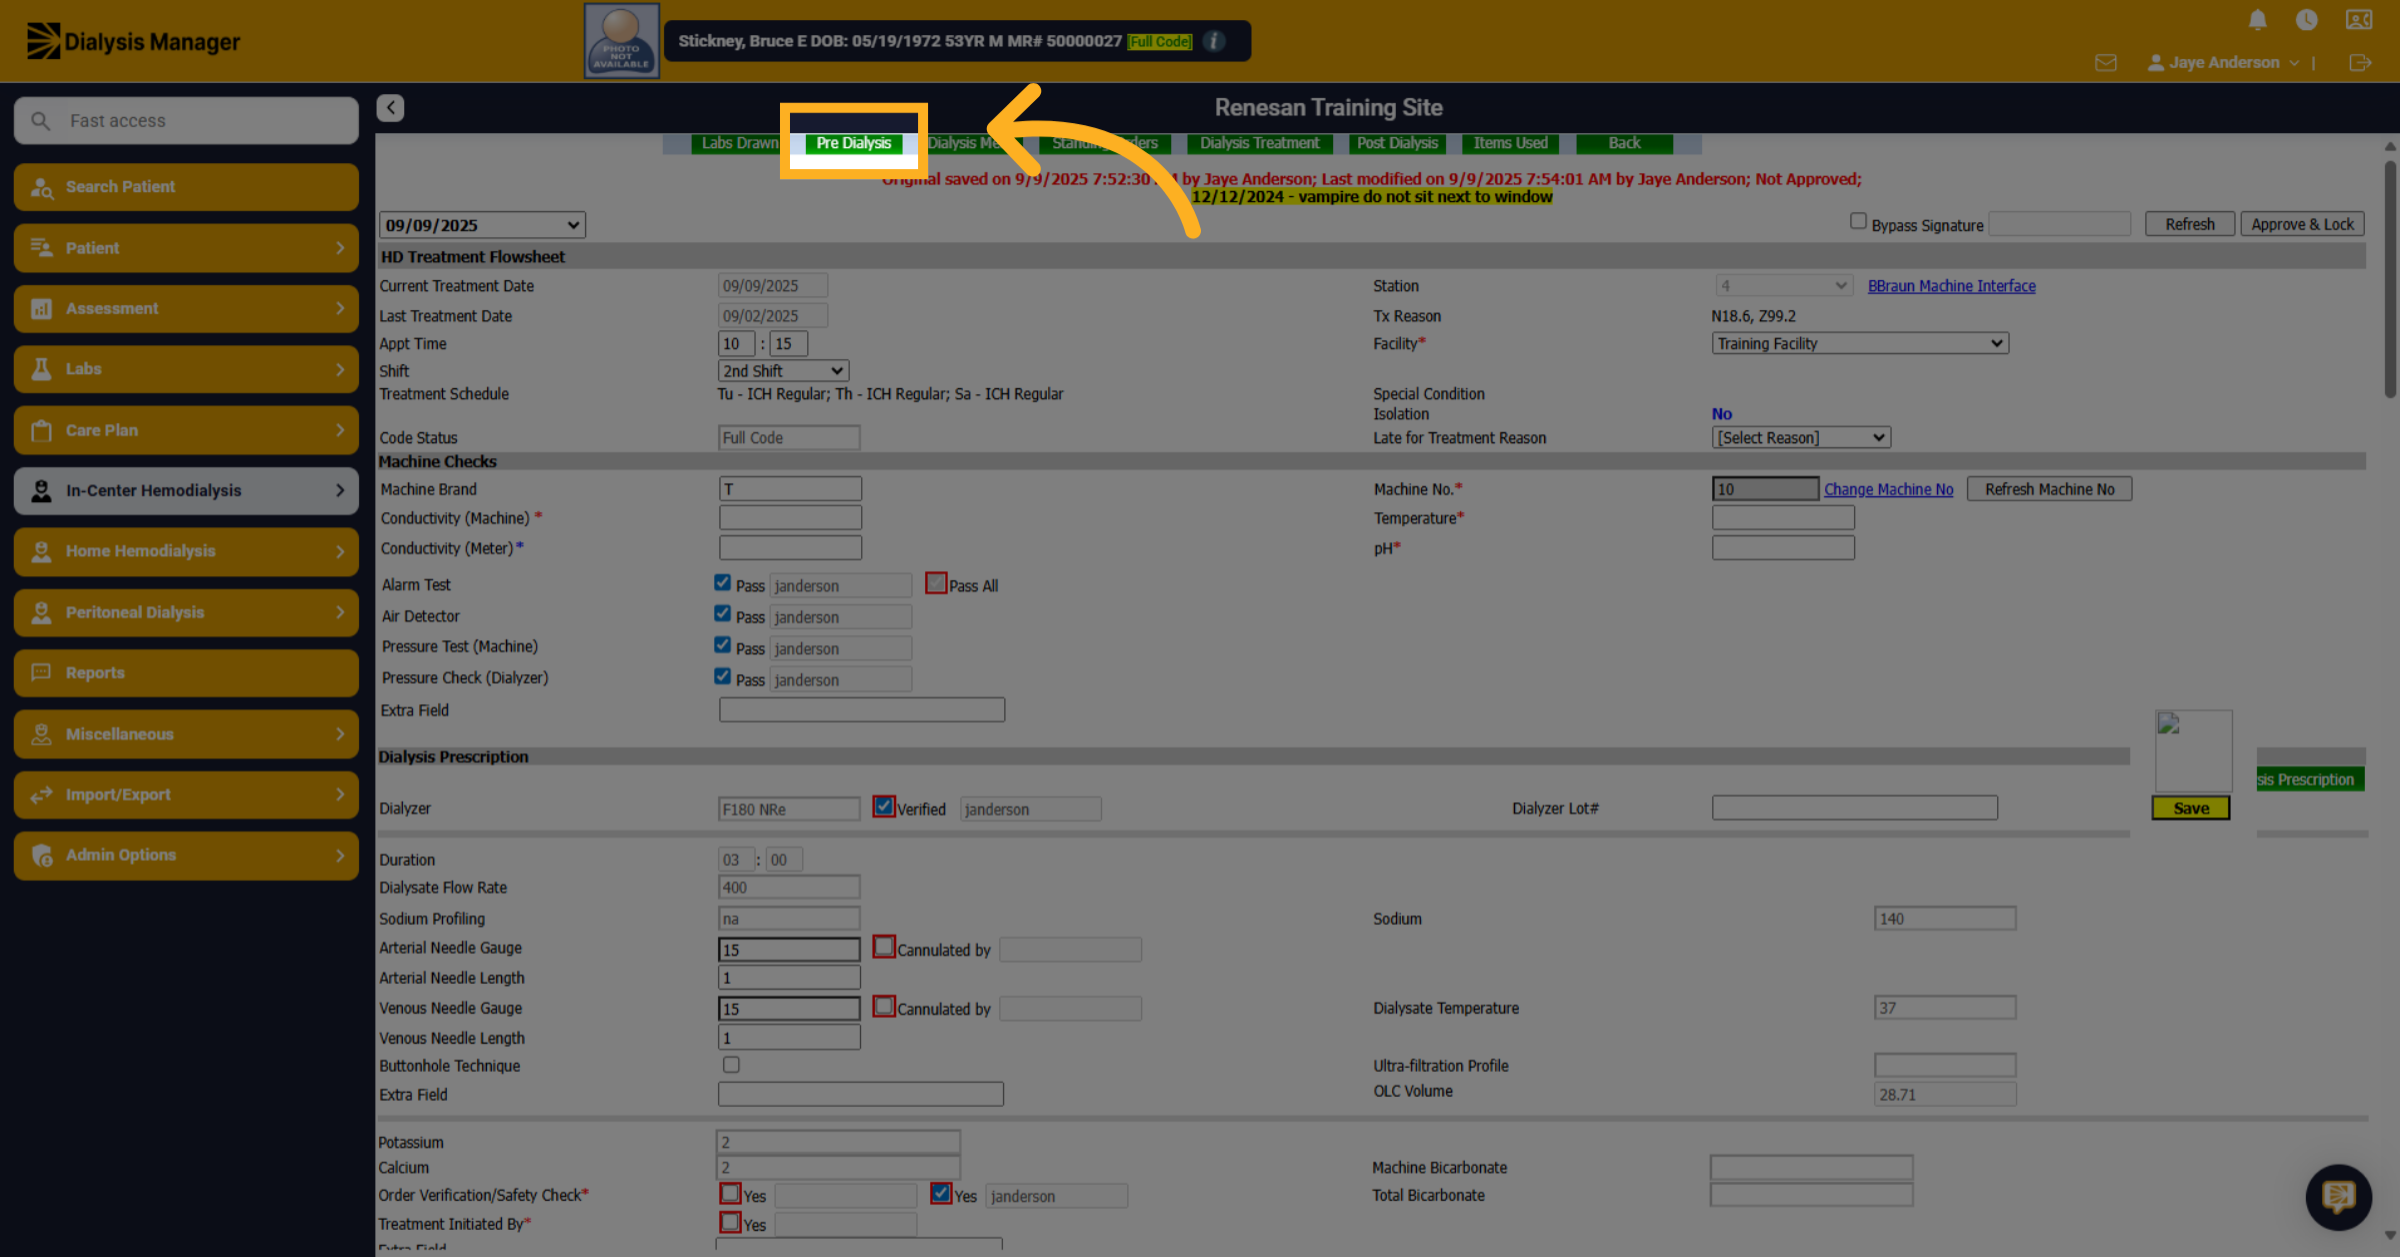Click the Conductivity (Machine) input field

790,518
